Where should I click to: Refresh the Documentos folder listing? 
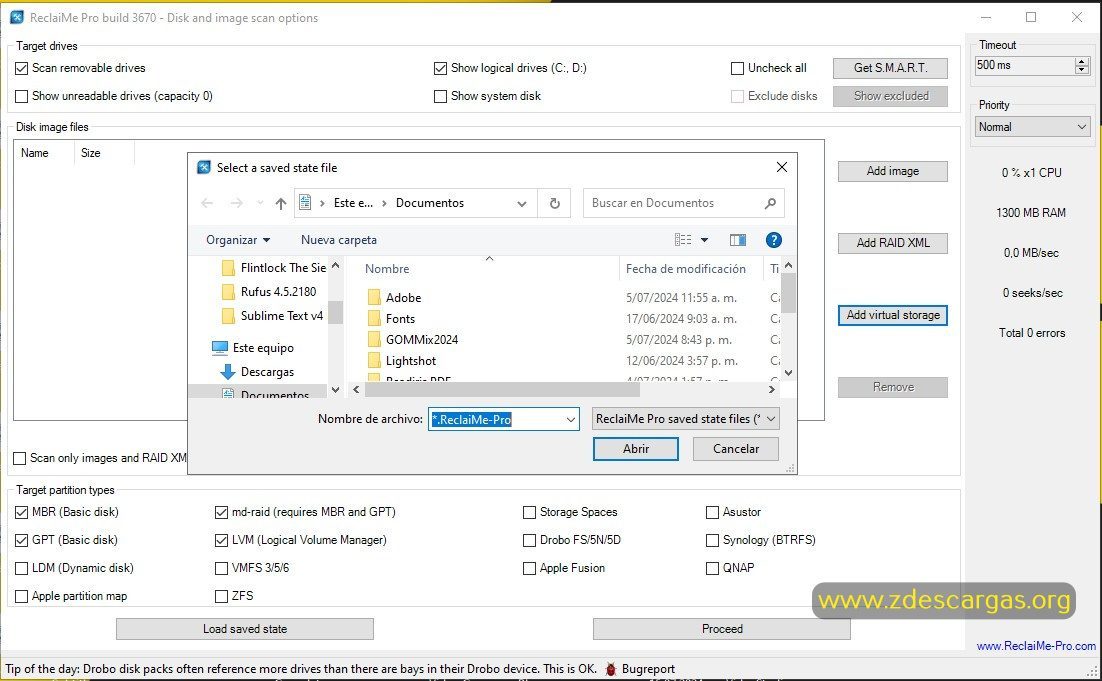pos(555,203)
